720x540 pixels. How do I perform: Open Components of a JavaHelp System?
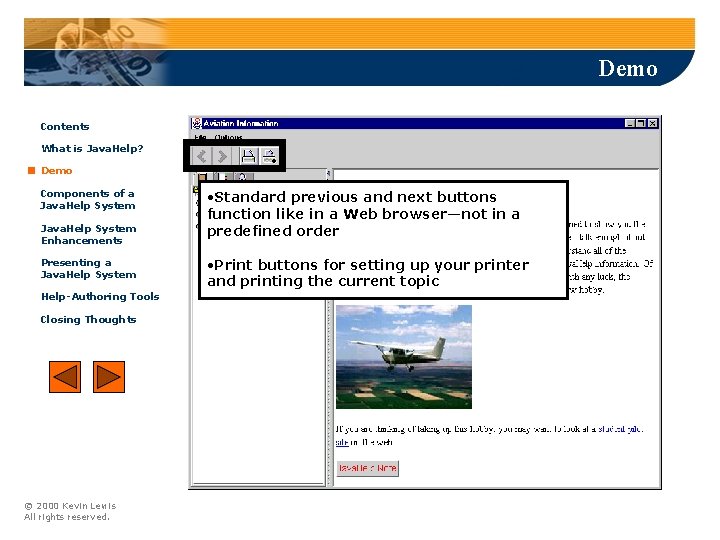88,199
